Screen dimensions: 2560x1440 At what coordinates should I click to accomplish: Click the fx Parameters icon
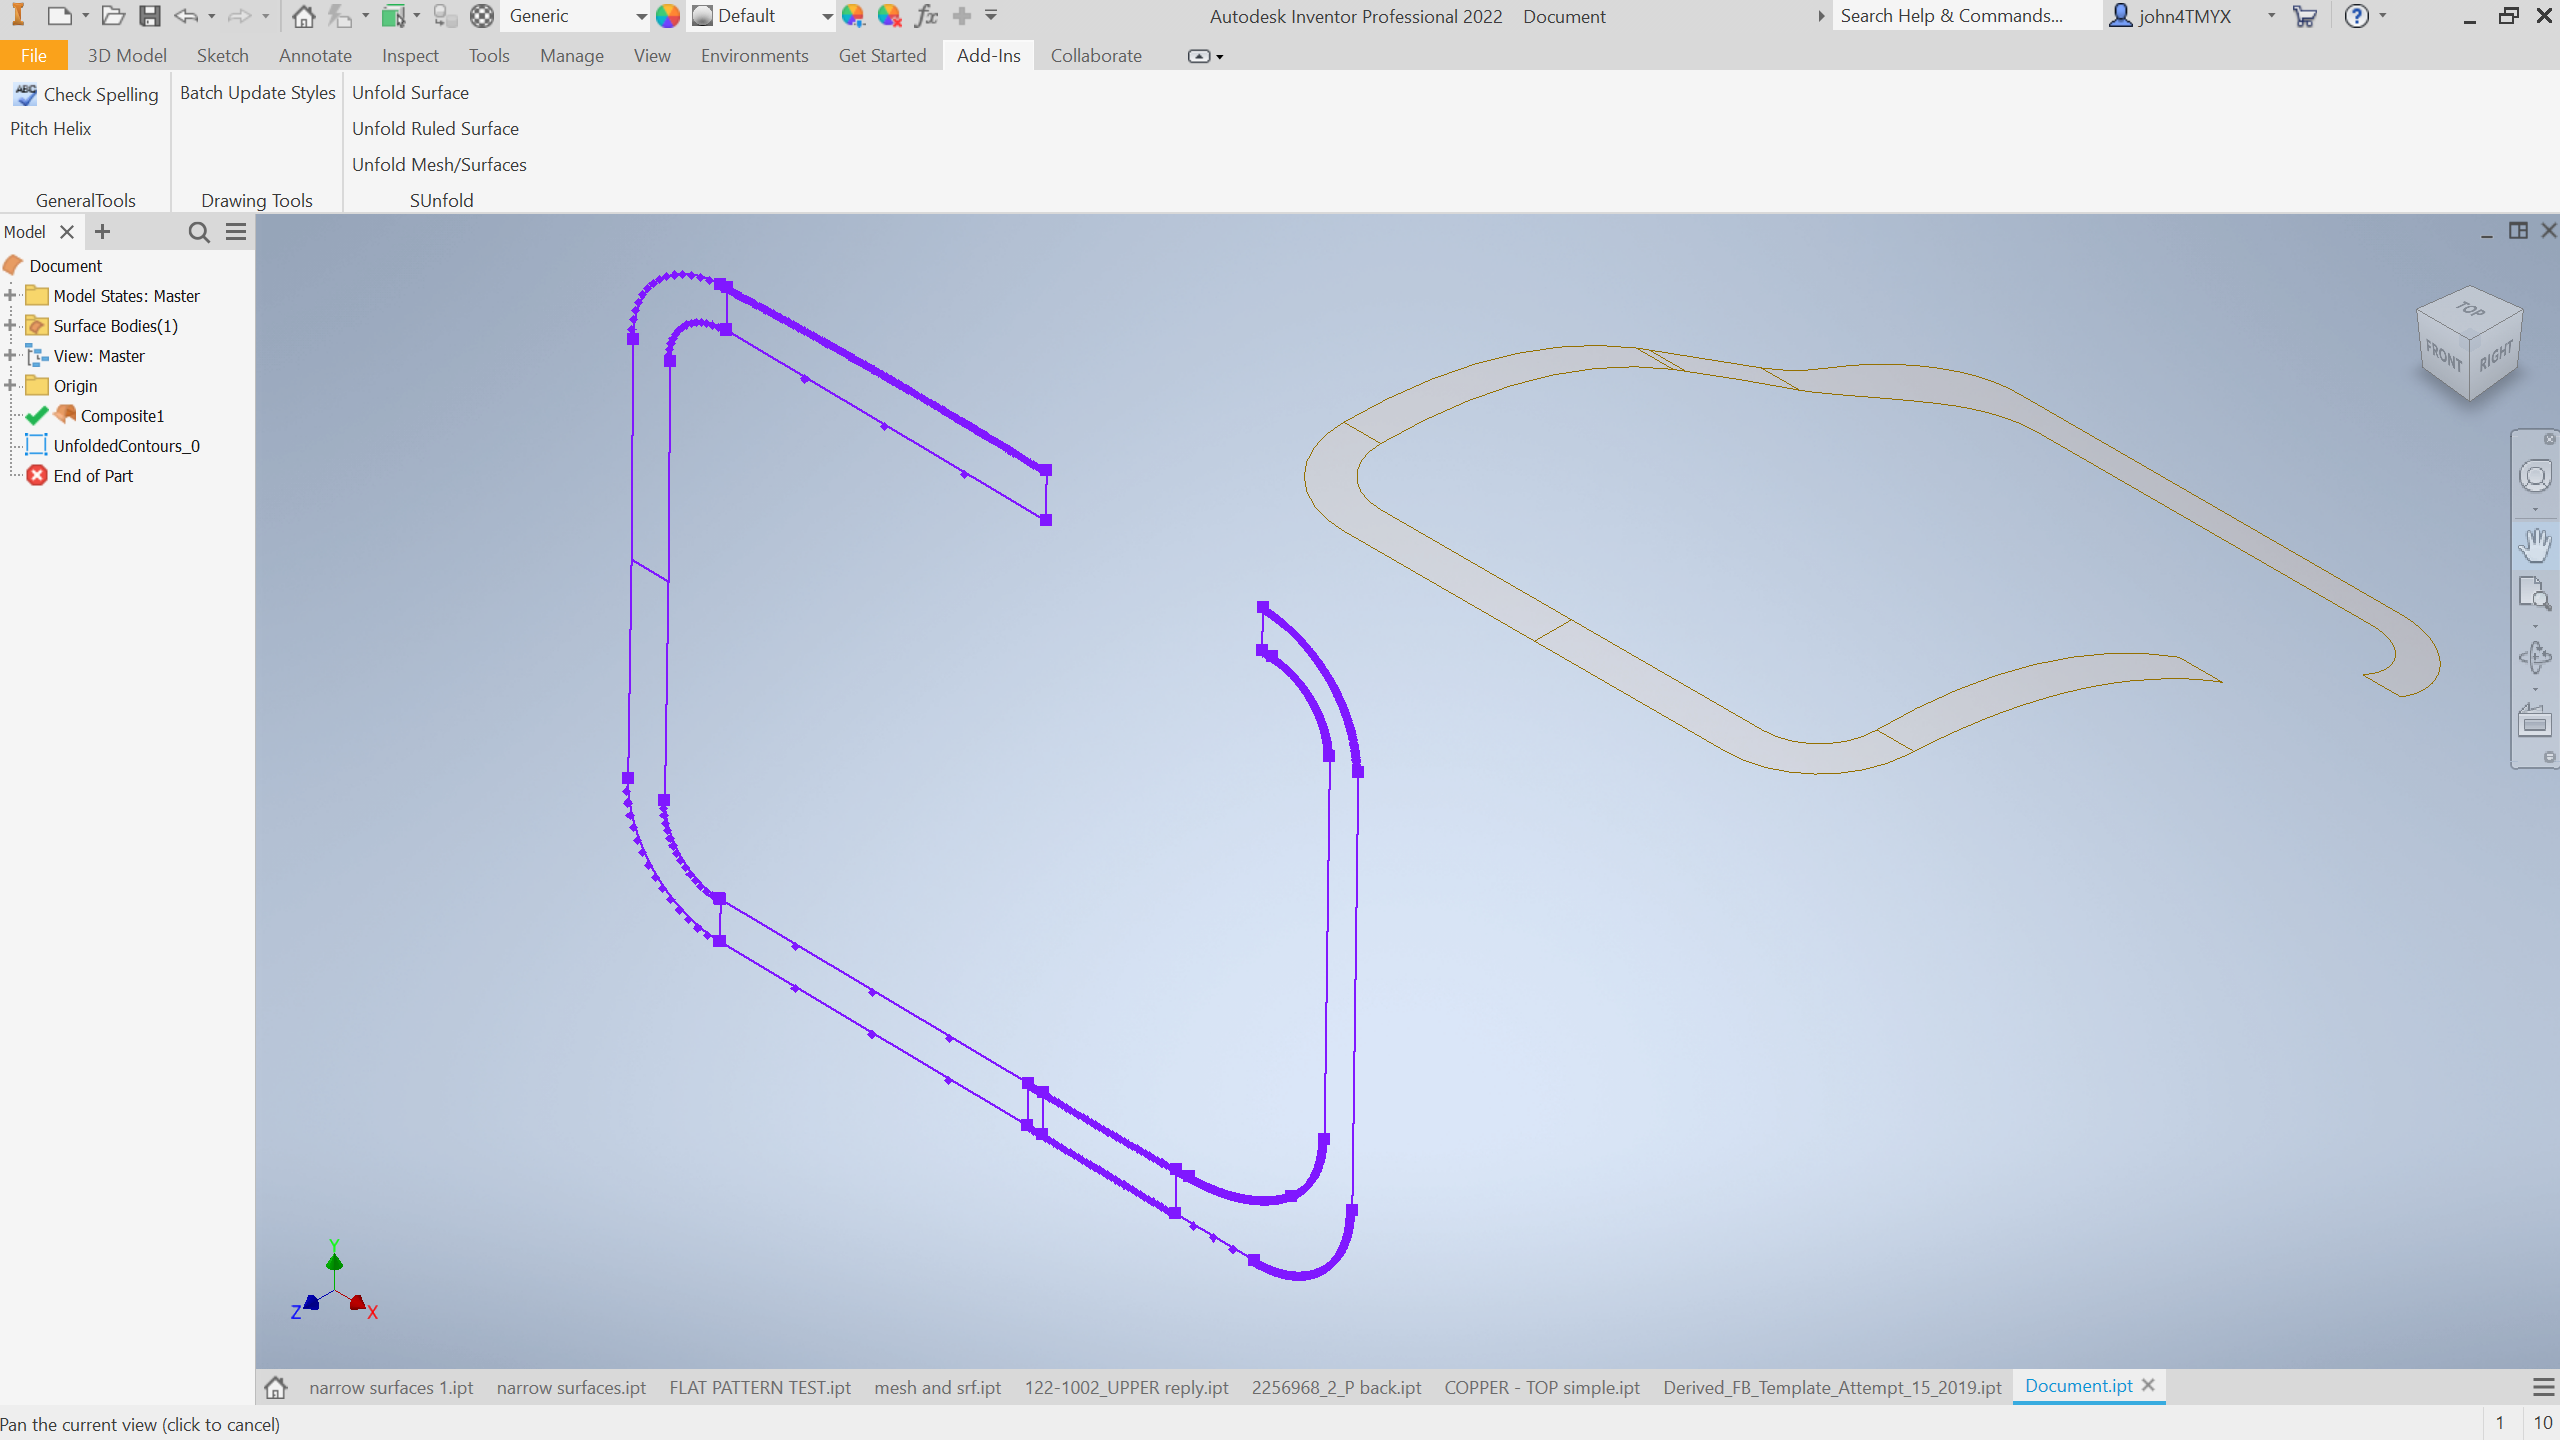927,16
